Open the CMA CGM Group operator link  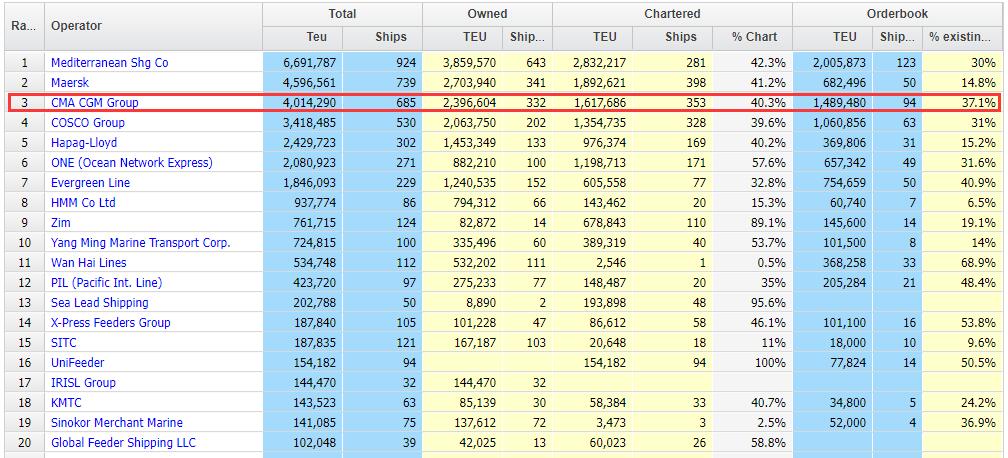point(94,103)
